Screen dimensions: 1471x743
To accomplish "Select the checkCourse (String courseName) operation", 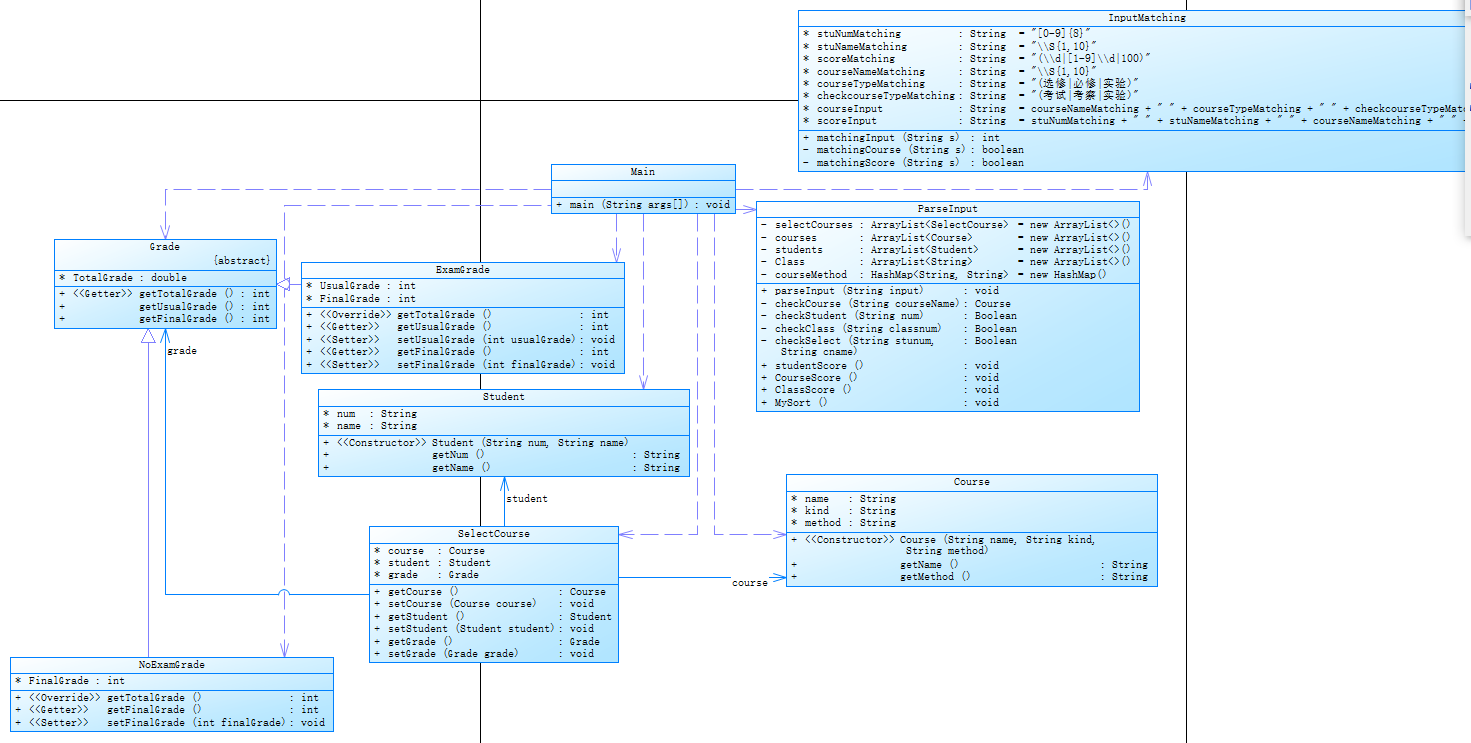I will [886, 304].
